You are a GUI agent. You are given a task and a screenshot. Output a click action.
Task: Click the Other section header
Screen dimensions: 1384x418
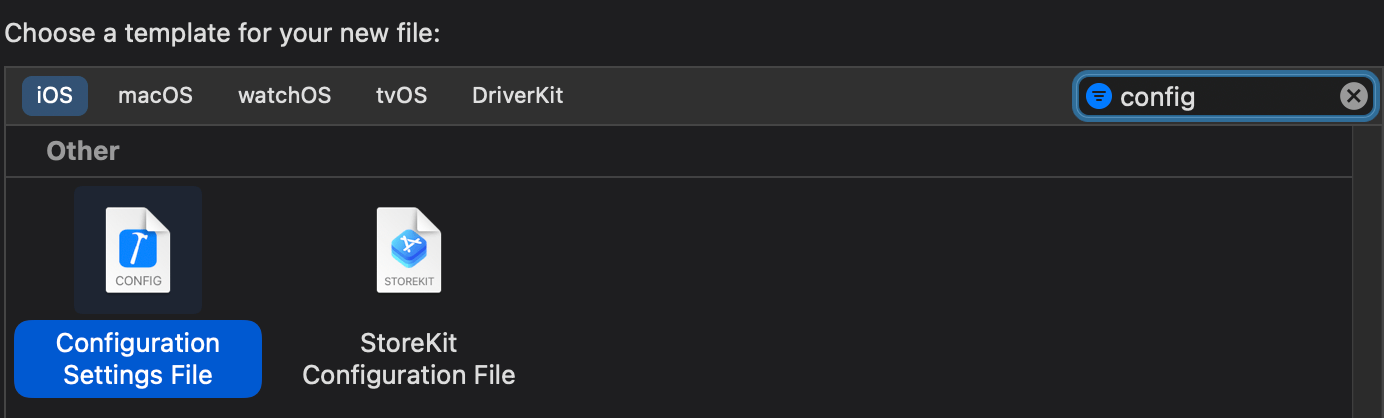click(83, 151)
